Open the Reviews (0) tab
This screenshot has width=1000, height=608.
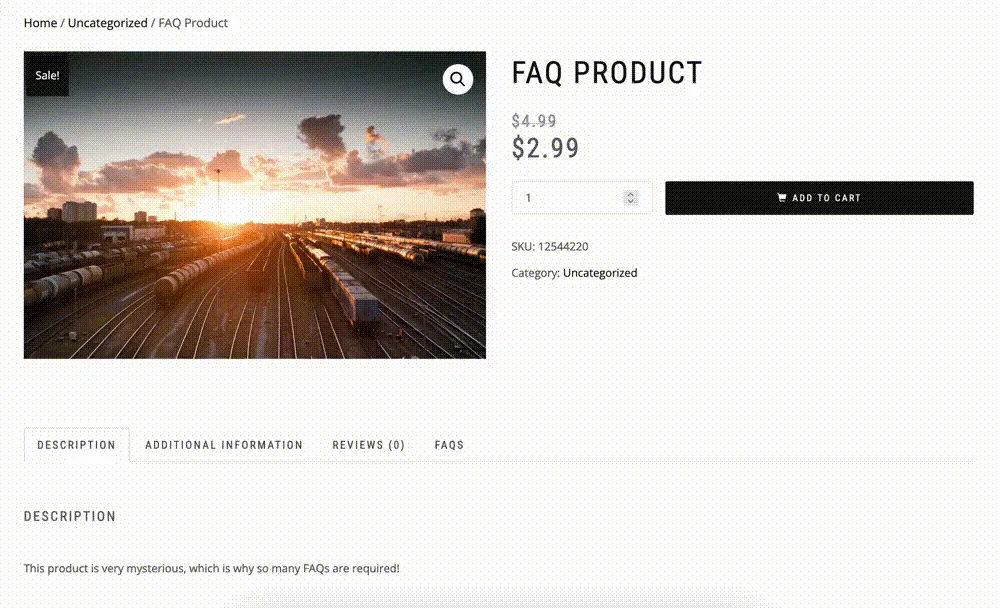click(x=369, y=445)
